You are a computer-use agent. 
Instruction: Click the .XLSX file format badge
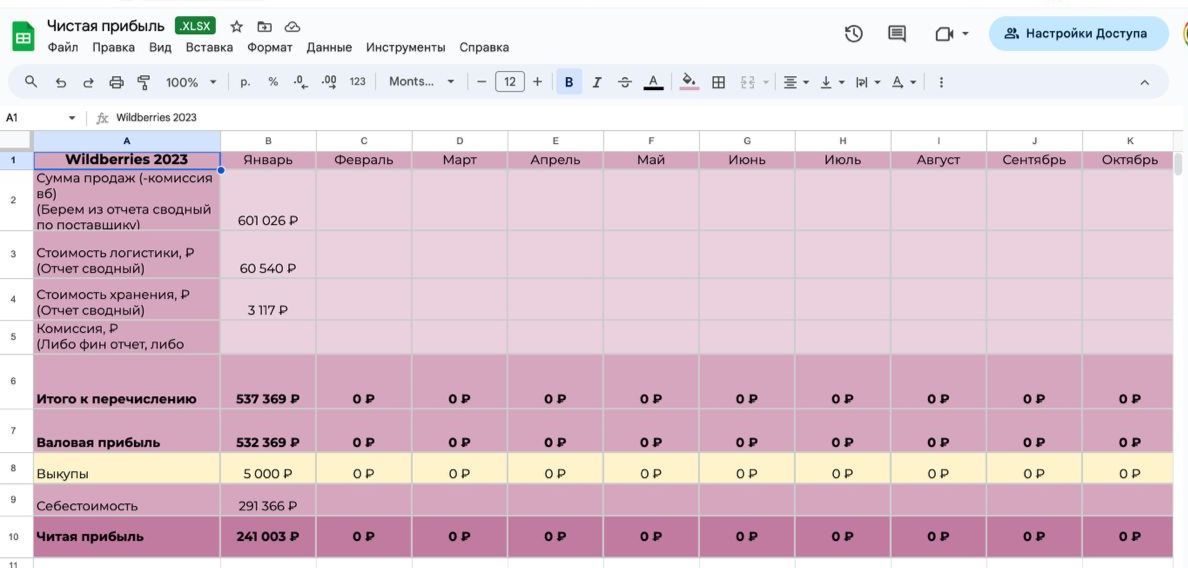click(x=195, y=27)
